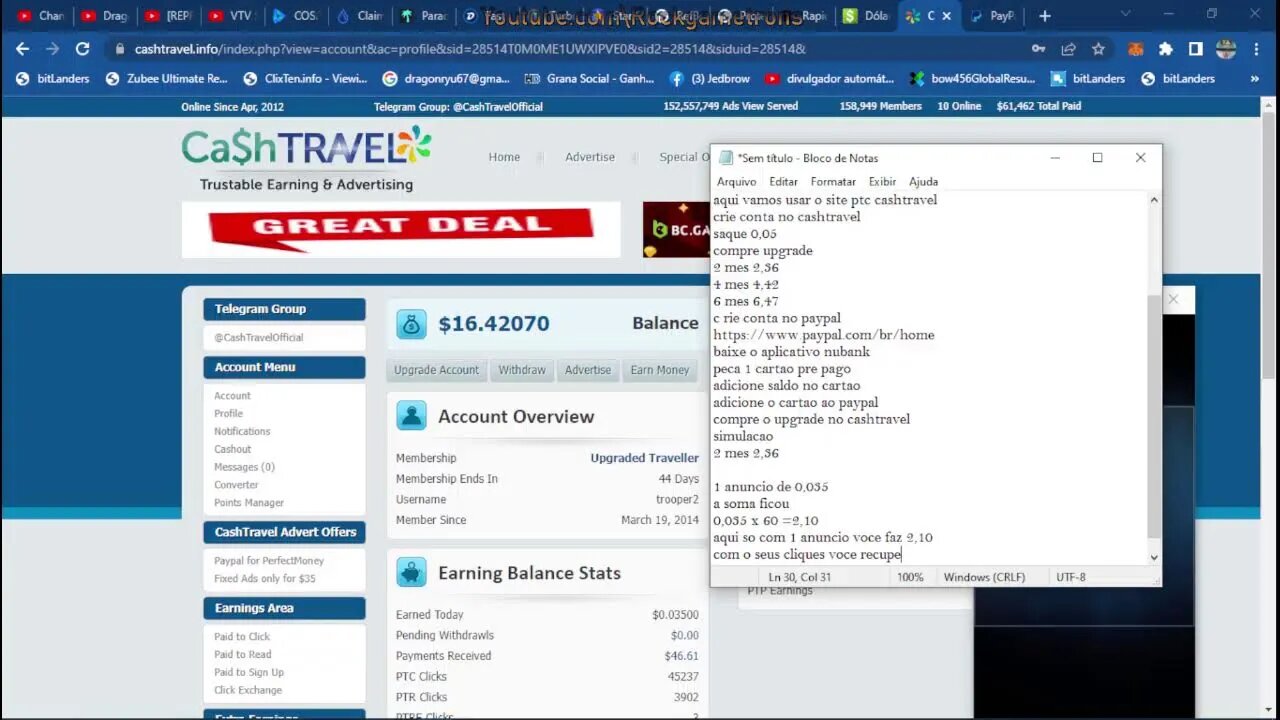Viewport: 1280px width, 720px height.
Task: Click the browser address bar URL
Action: click(470, 48)
